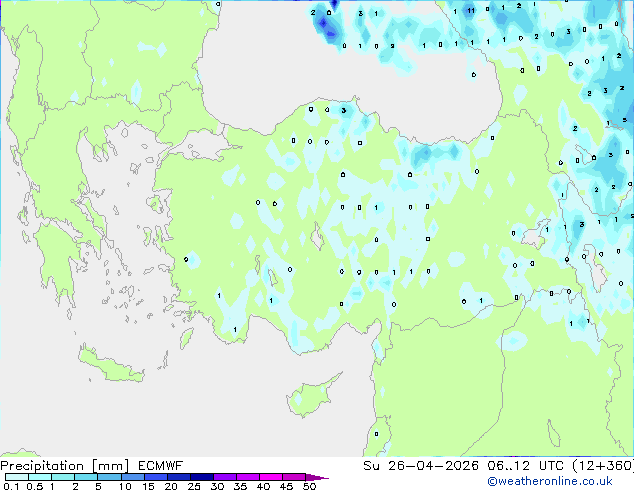Click the legend label '30'
The image size is (634, 490).
point(218,486)
